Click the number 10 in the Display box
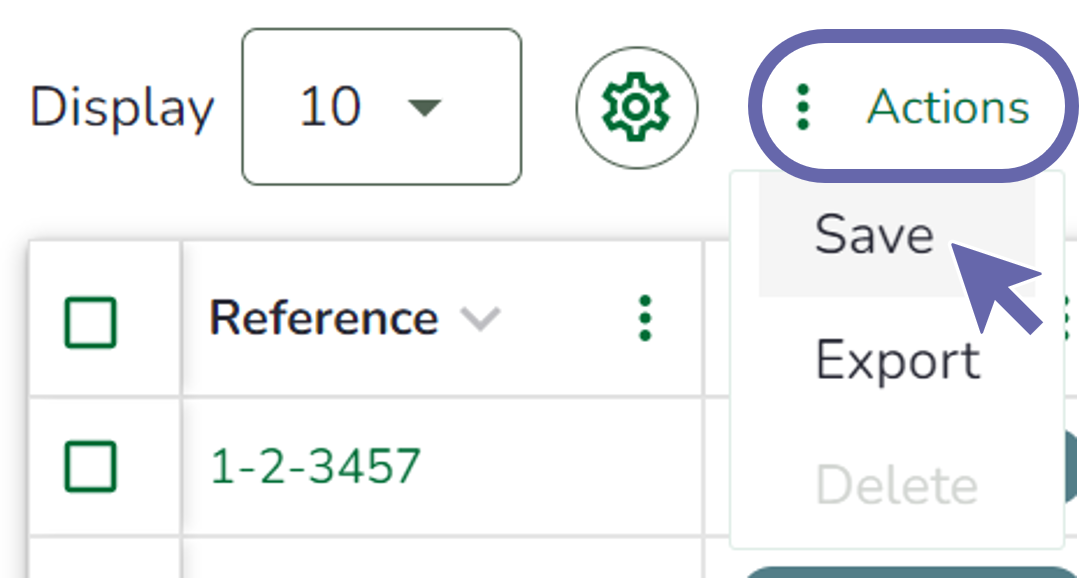 [330, 106]
